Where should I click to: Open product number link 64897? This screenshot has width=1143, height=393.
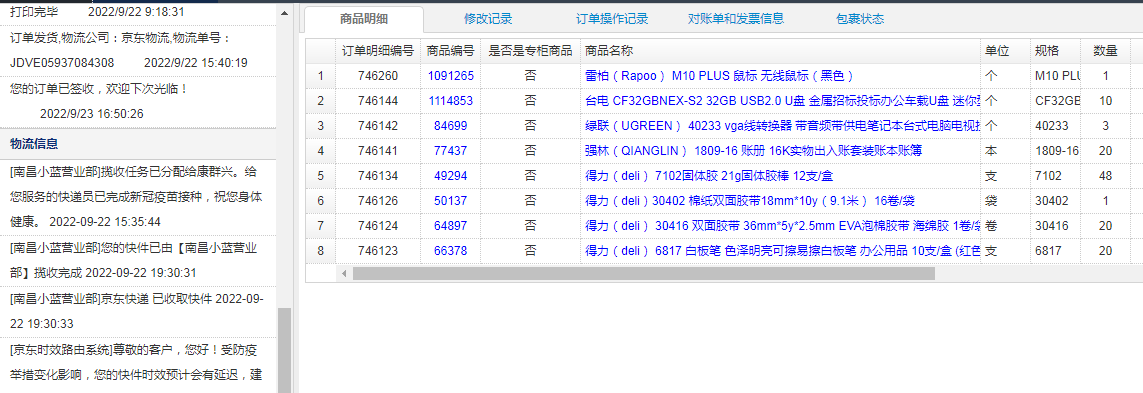450,226
